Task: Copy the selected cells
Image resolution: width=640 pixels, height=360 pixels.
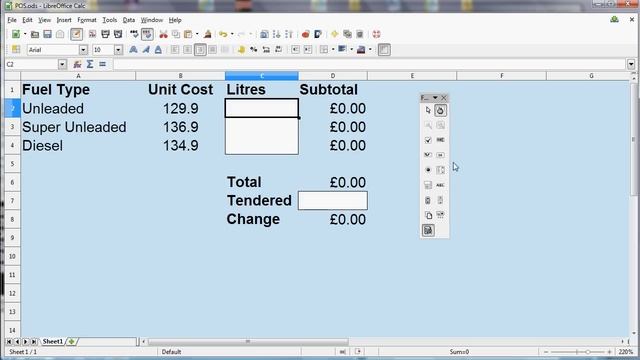Action: point(176,34)
